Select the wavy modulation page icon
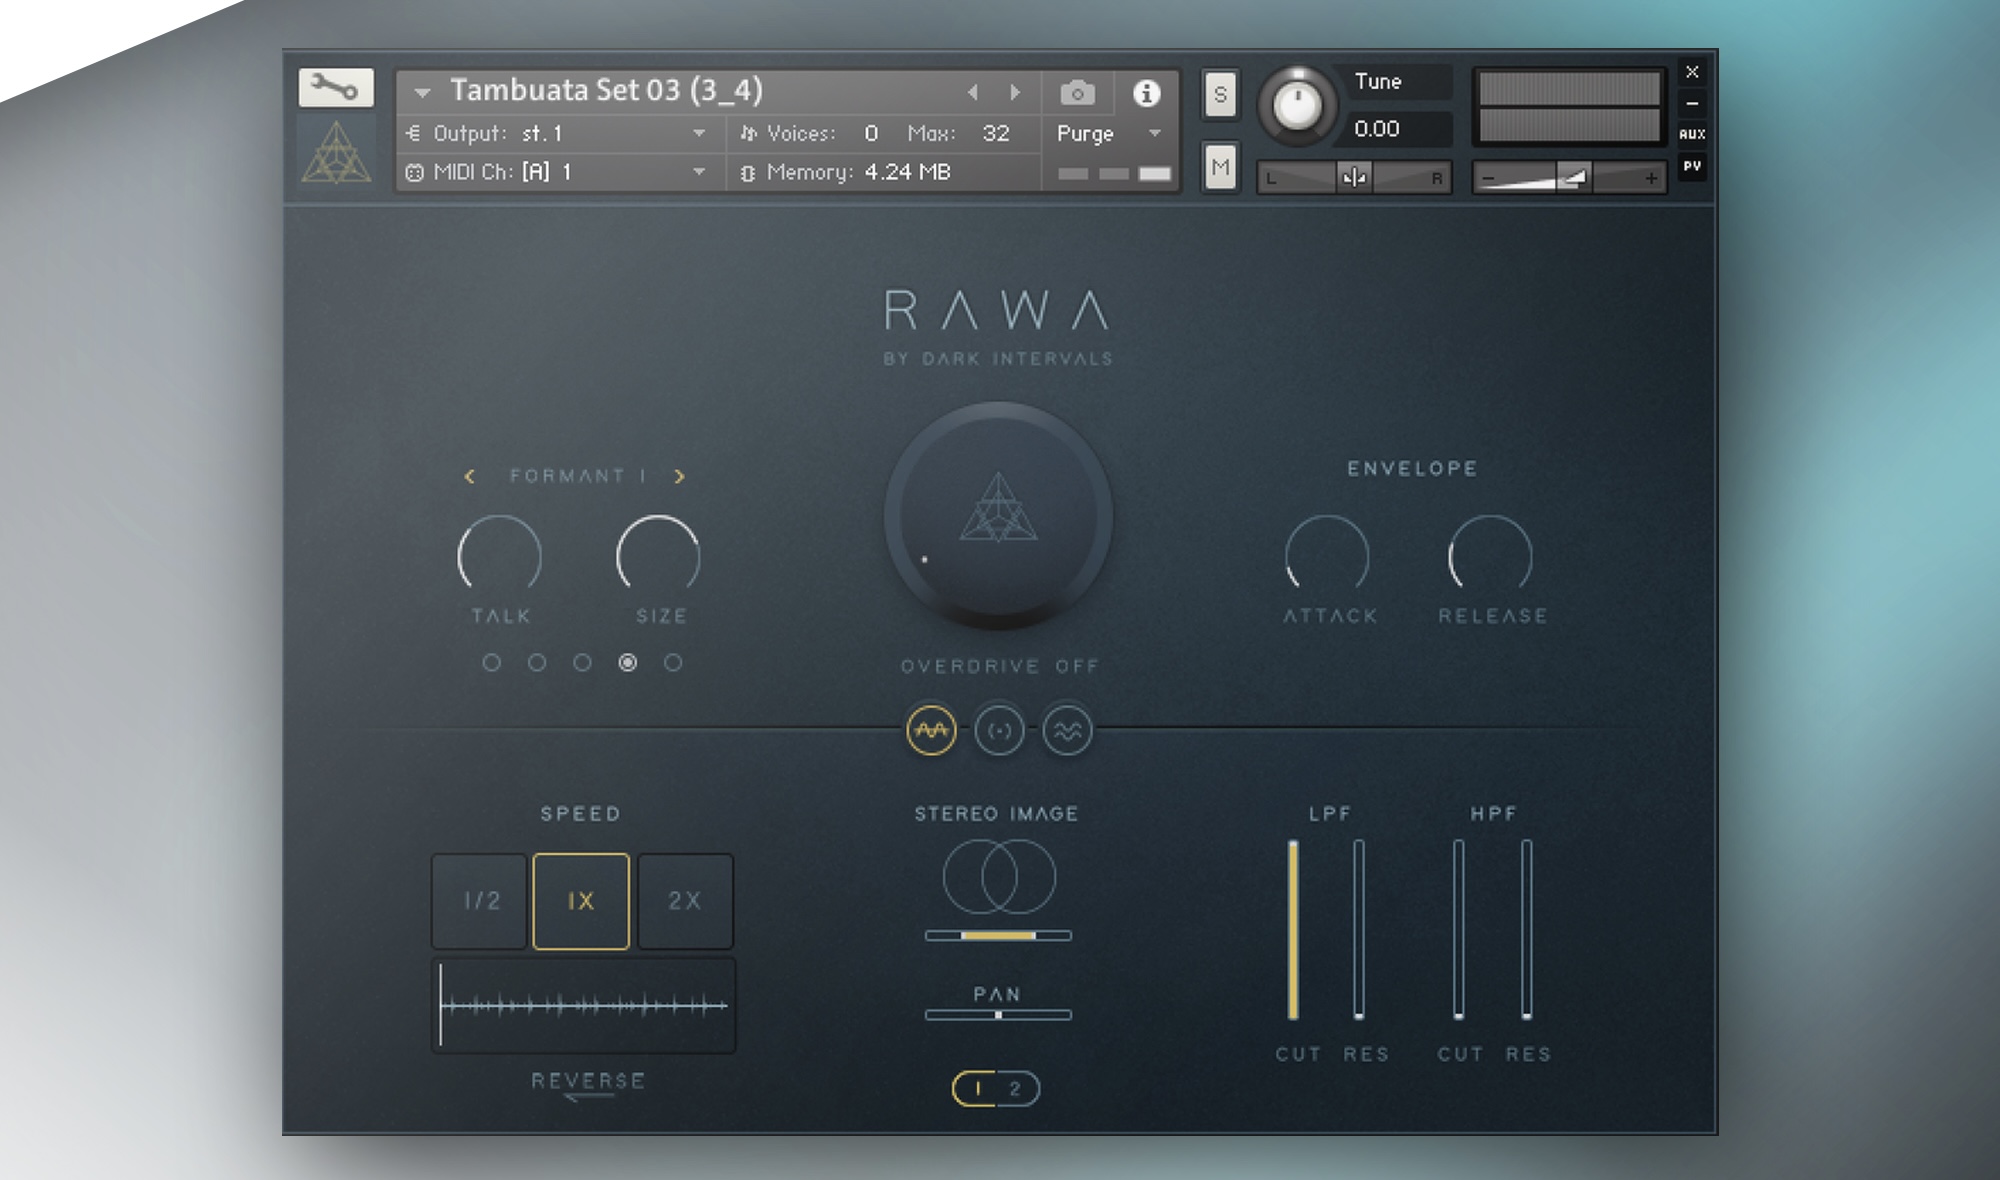 click(1067, 731)
